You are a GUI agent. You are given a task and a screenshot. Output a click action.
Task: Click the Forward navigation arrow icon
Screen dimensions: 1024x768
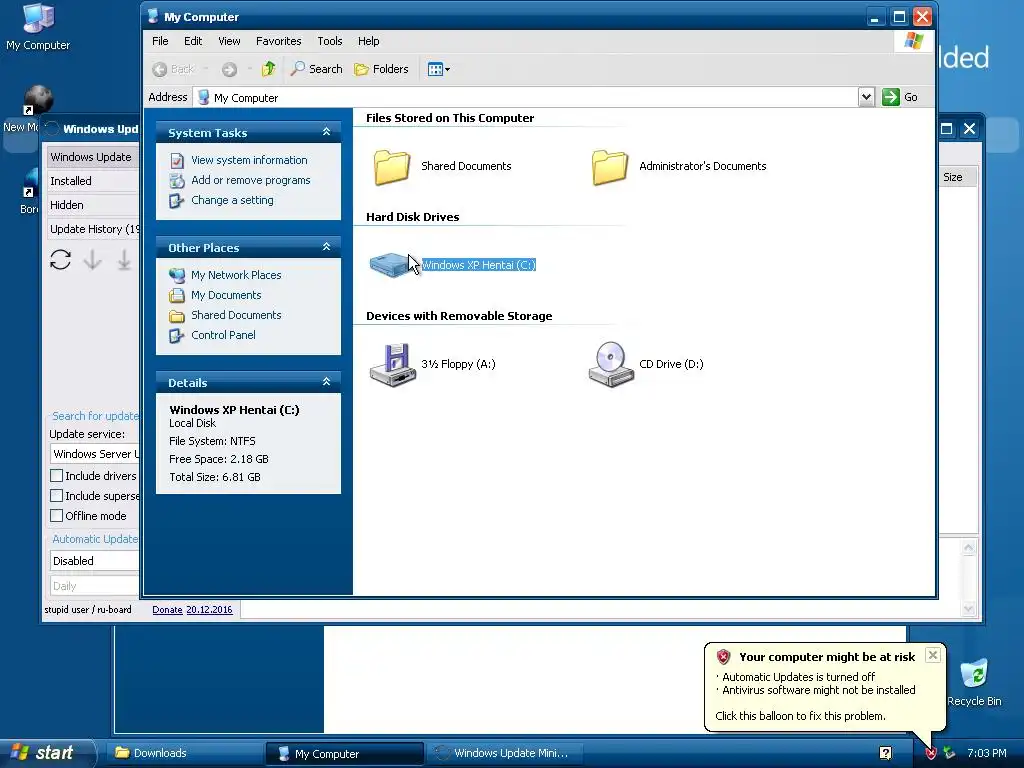(229, 69)
